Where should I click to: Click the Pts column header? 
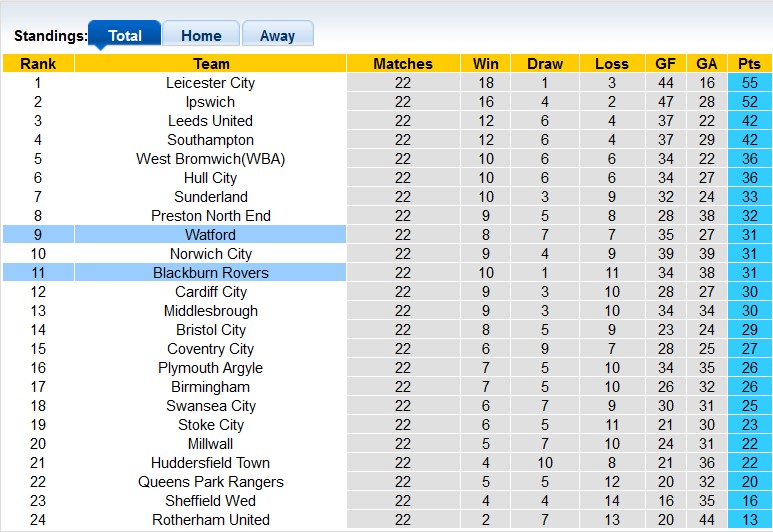(749, 64)
